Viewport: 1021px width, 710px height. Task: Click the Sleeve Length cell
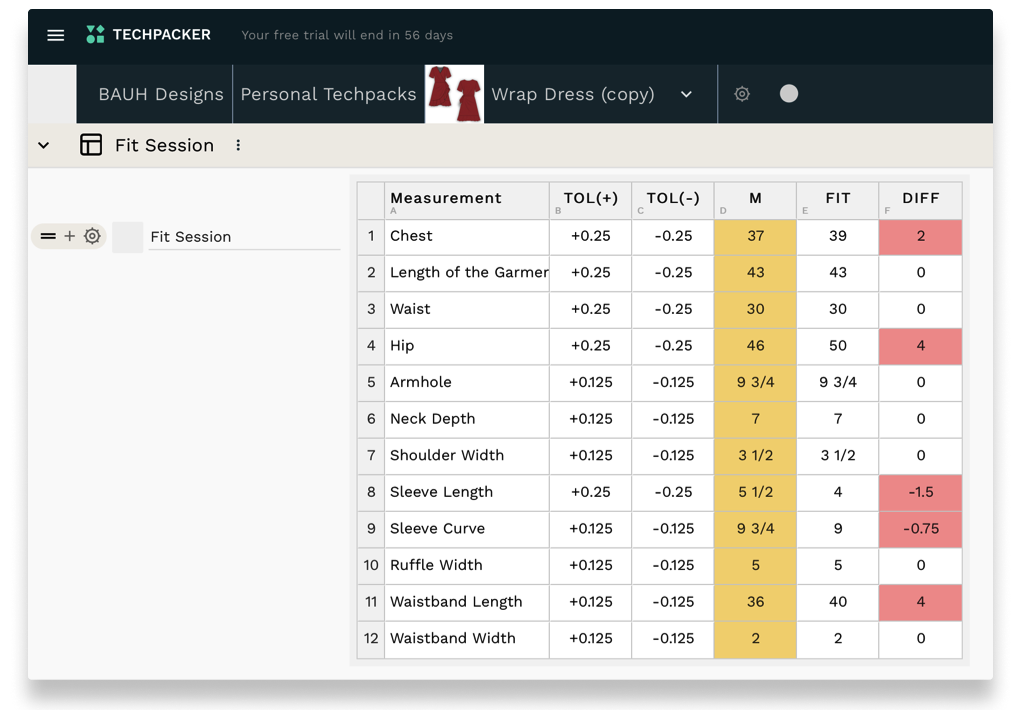point(467,492)
